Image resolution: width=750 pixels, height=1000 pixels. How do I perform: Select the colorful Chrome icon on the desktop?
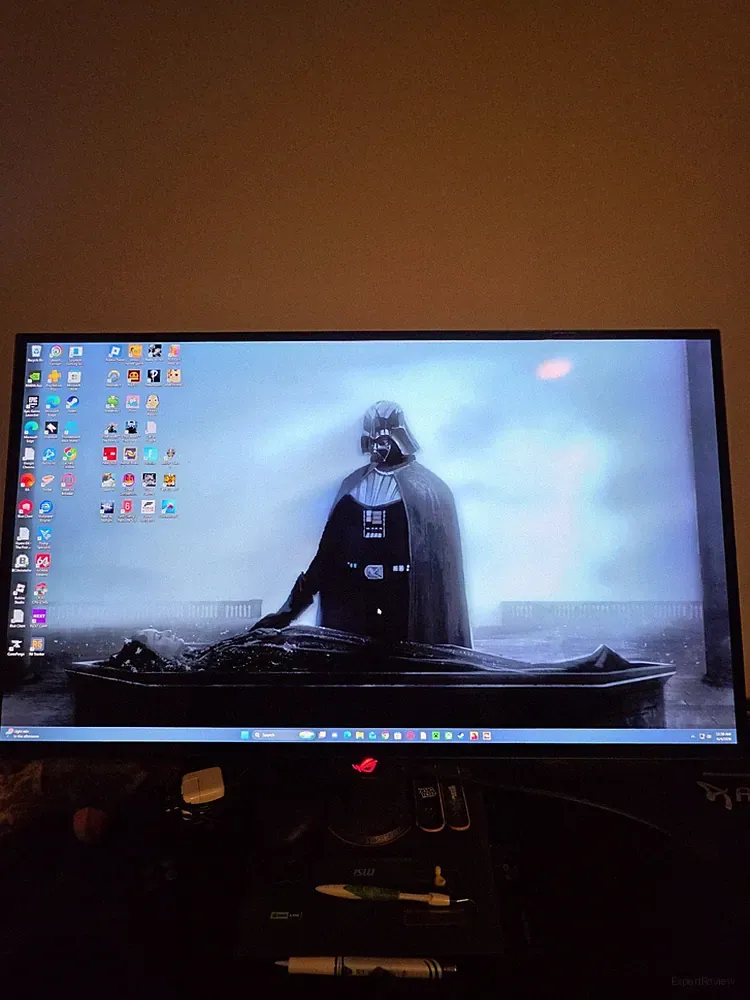pos(70,454)
